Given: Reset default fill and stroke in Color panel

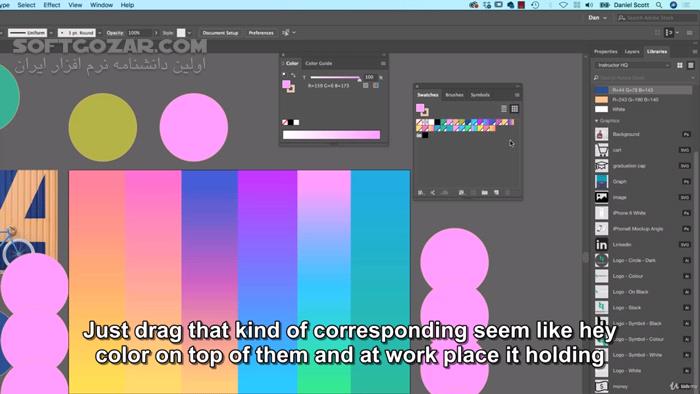Looking at the screenshot, I should coord(284,75).
